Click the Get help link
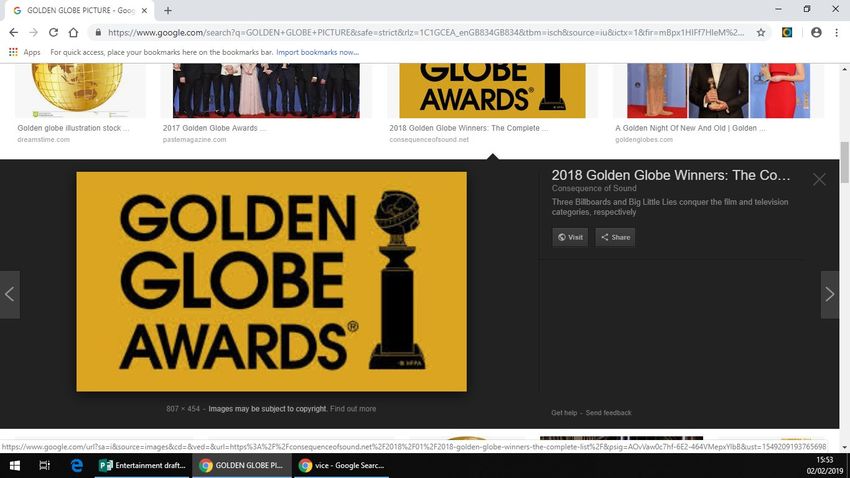The image size is (850, 478). pyautogui.click(x=564, y=412)
